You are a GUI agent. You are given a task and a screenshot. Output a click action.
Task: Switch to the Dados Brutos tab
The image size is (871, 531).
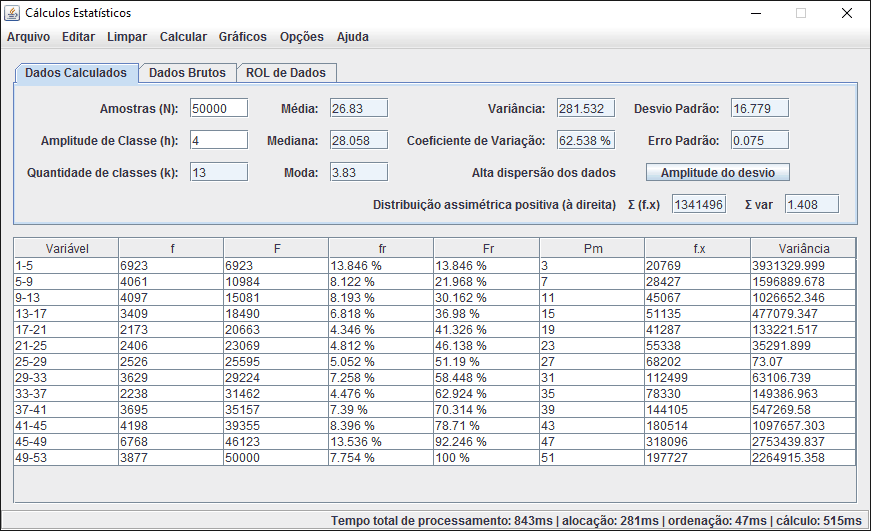[x=188, y=73]
